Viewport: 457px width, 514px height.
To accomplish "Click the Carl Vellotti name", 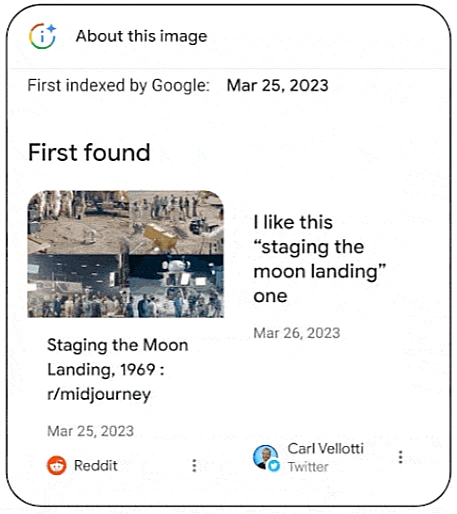I will tap(325, 448).
